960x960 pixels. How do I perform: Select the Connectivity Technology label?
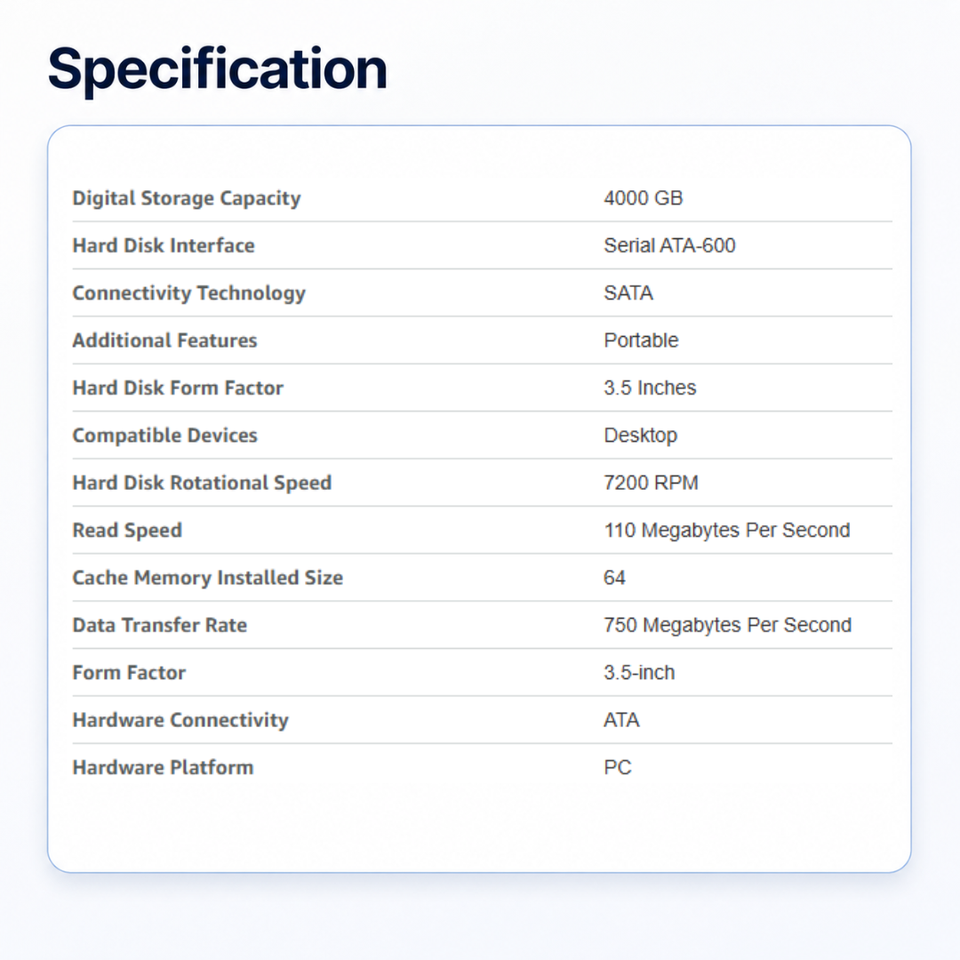click(x=189, y=293)
